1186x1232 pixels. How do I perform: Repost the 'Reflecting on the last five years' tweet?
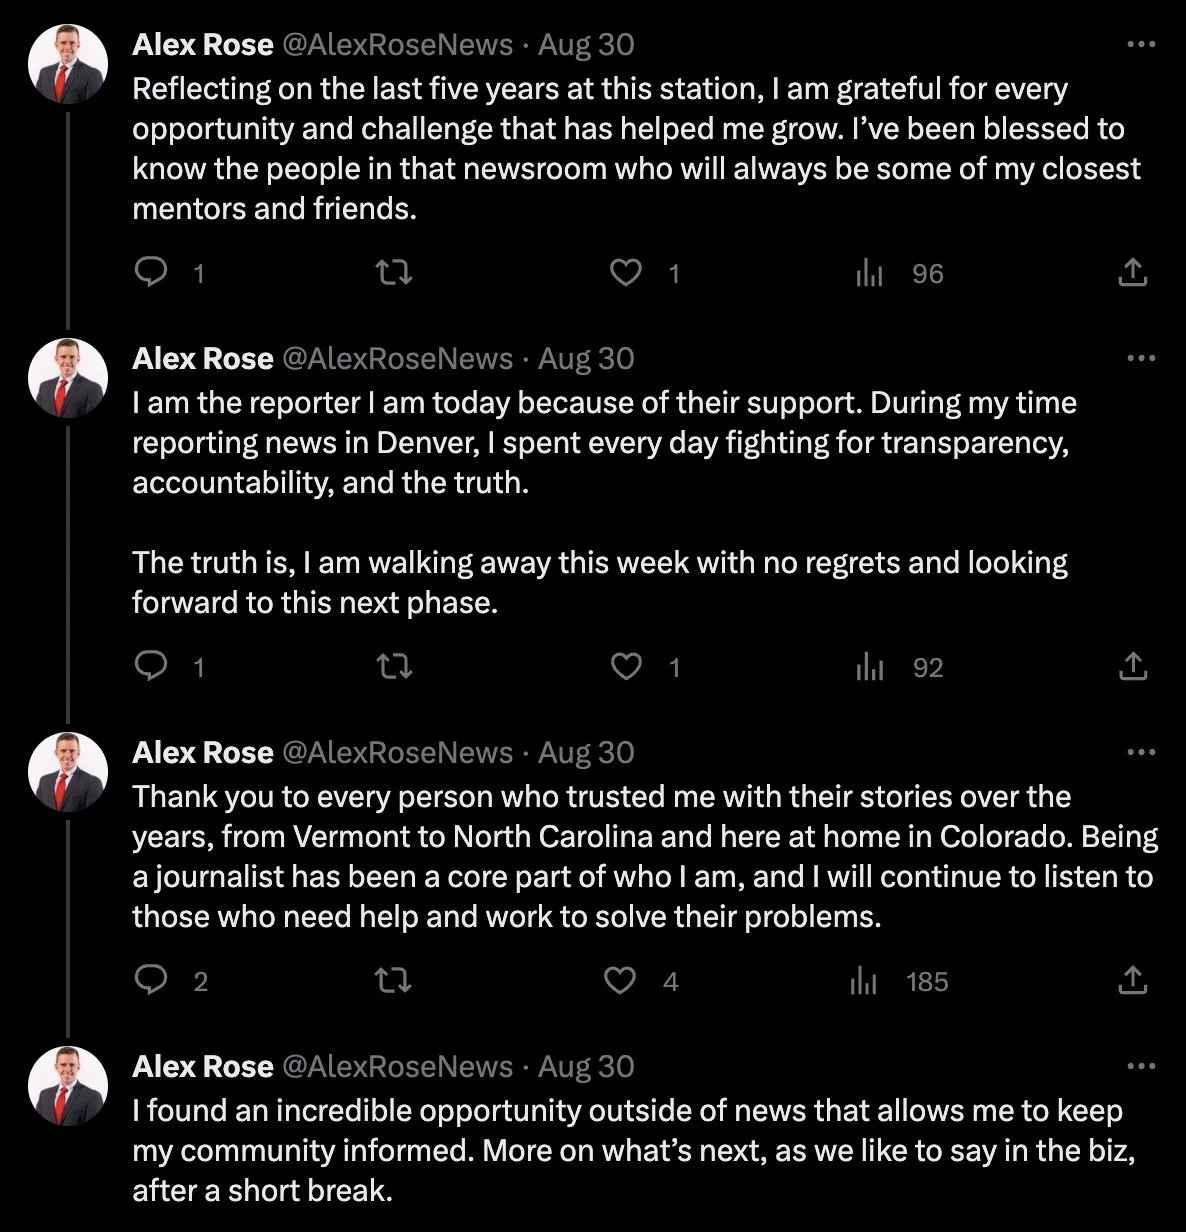click(397, 272)
